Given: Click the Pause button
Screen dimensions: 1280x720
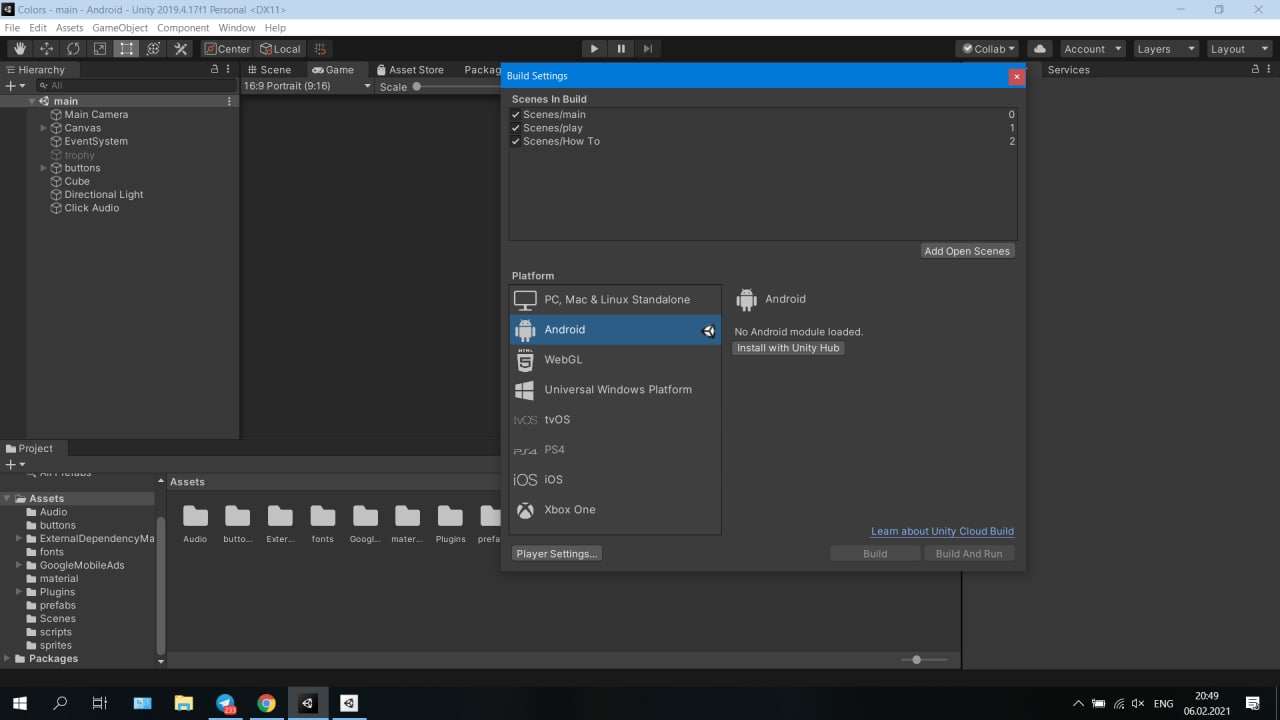Looking at the screenshot, I should coord(621,49).
